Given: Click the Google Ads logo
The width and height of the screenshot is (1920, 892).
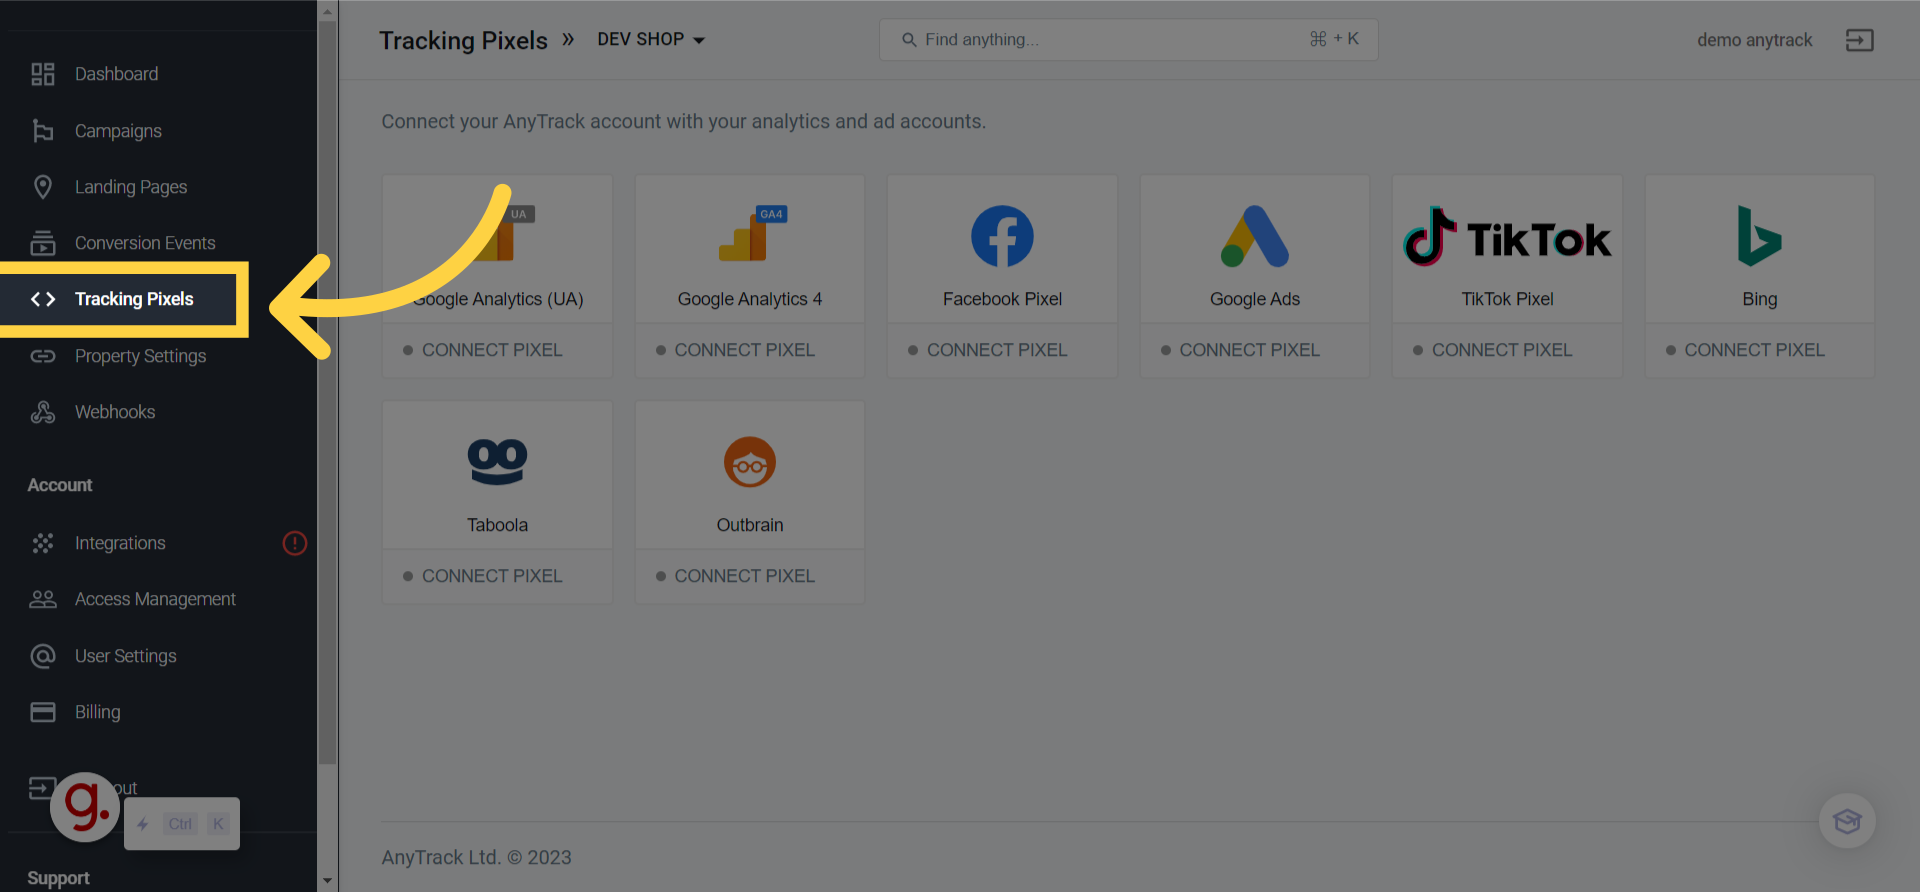Looking at the screenshot, I should click(1255, 236).
